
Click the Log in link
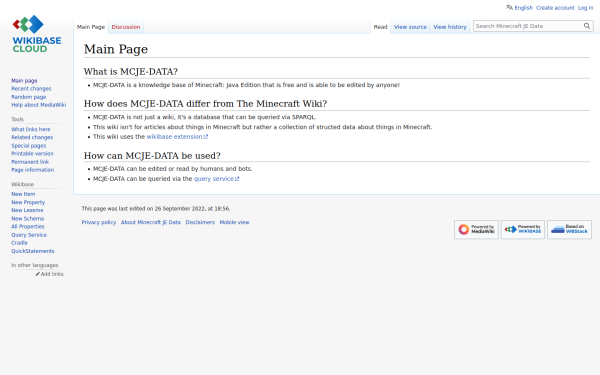pyautogui.click(x=585, y=8)
